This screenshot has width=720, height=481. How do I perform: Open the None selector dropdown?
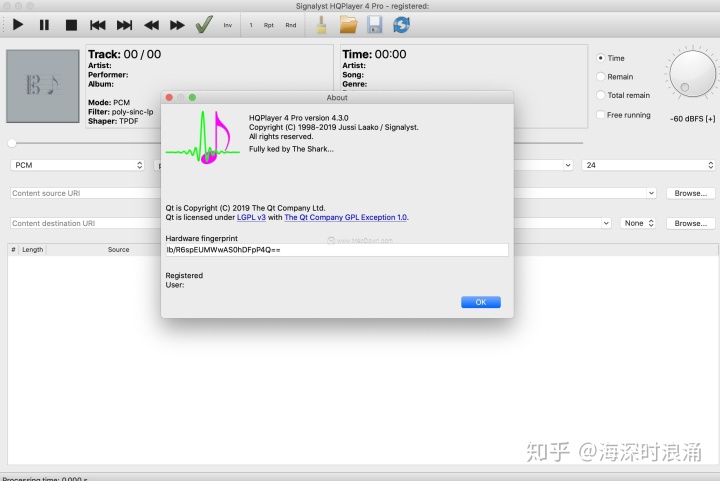(x=639, y=223)
